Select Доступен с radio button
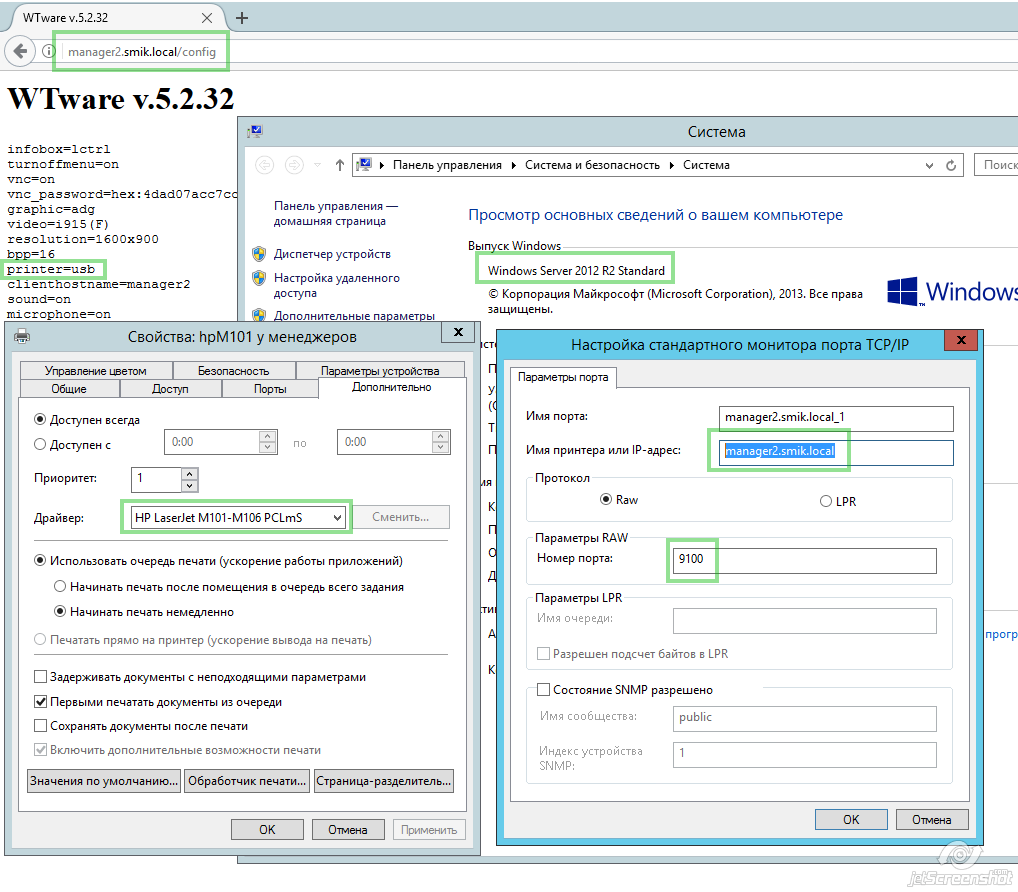Screen dimensions: 1018x892 click(x=41, y=444)
